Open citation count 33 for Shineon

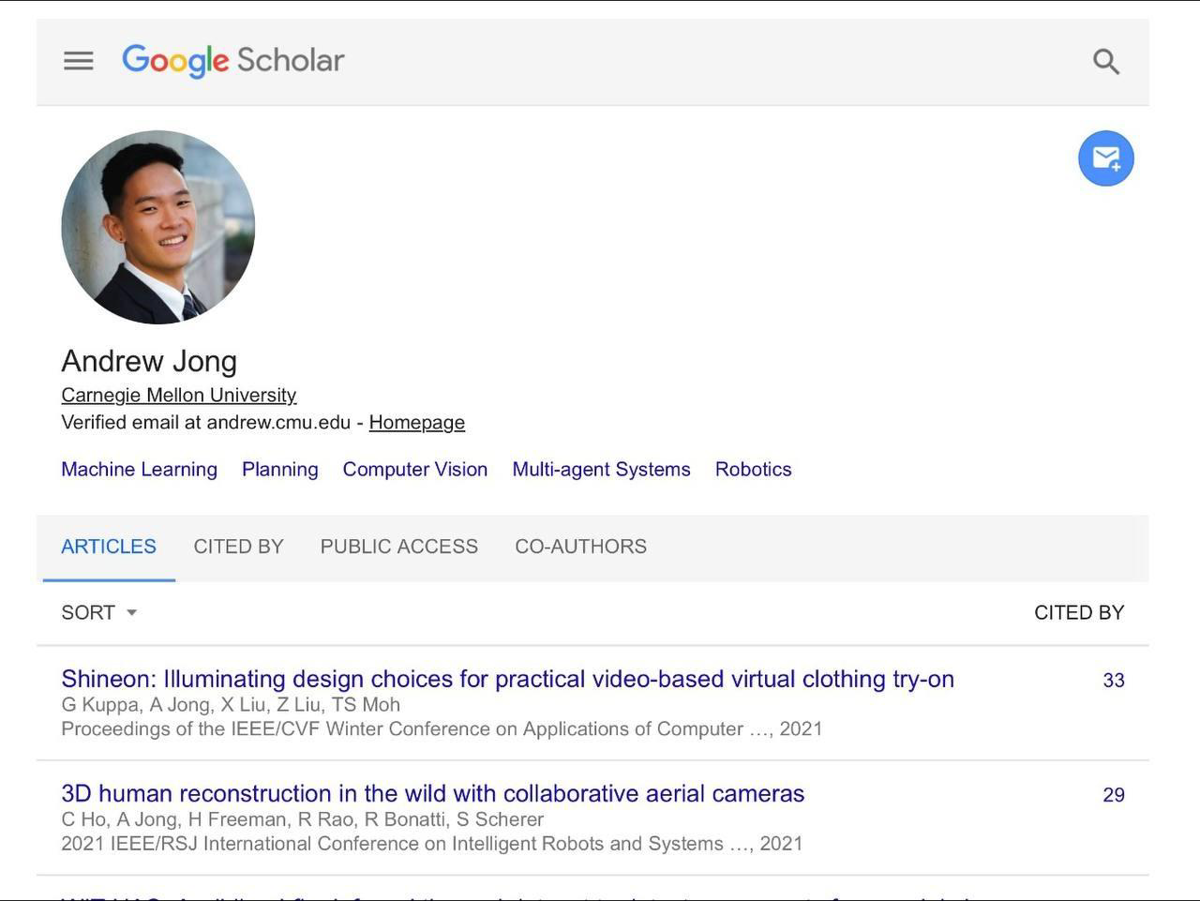1114,680
